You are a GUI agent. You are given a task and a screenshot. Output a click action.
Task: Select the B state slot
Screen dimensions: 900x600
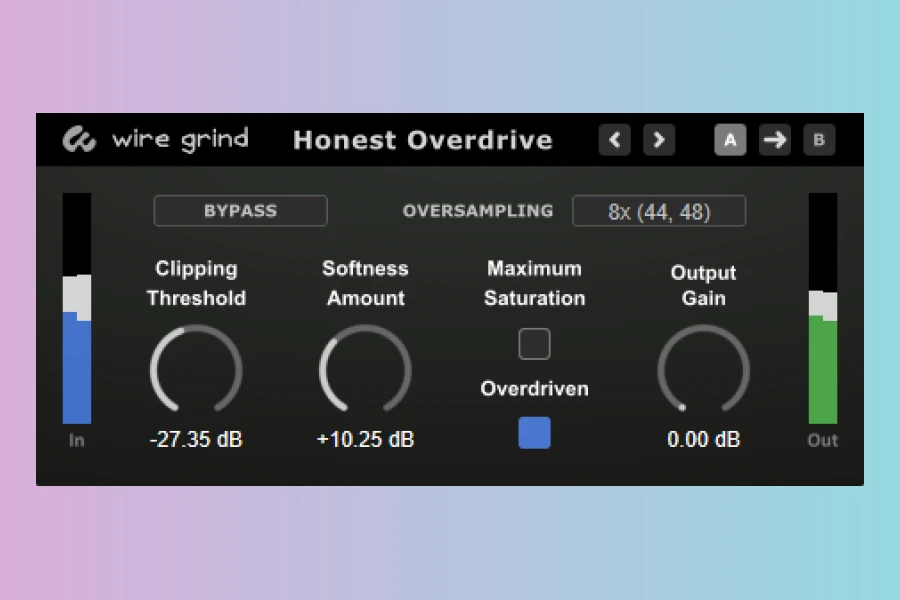coord(819,140)
